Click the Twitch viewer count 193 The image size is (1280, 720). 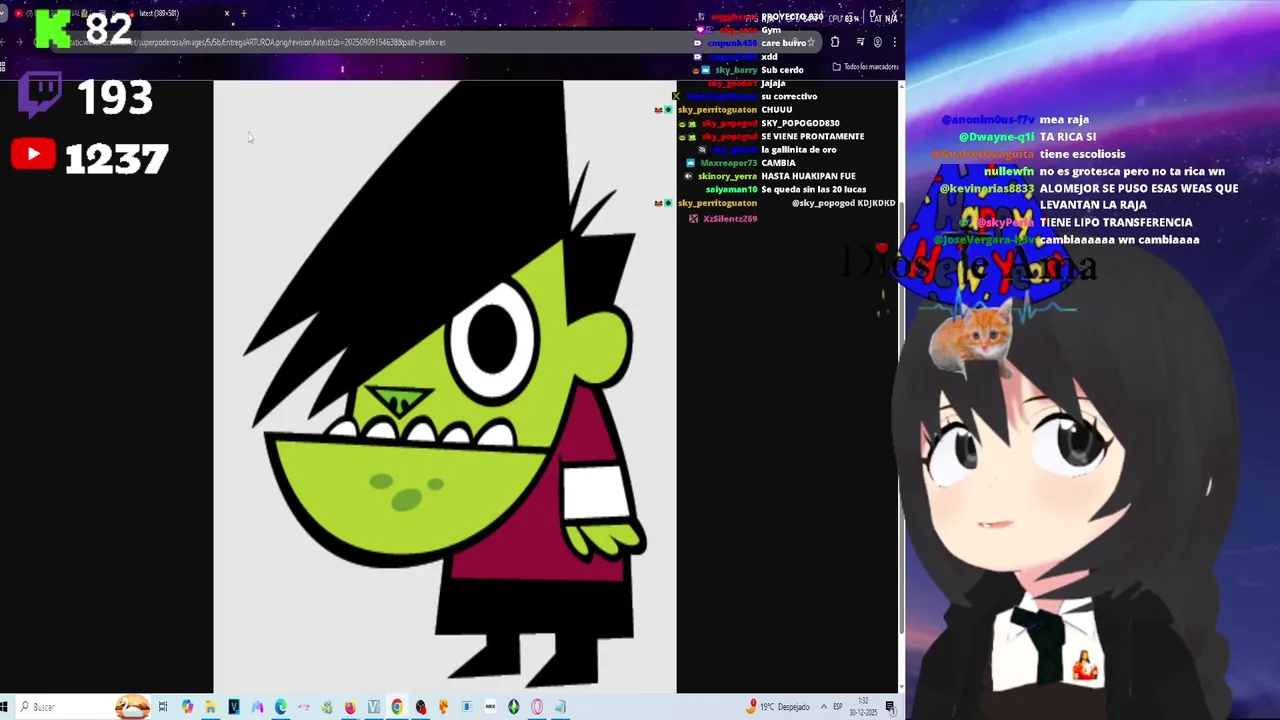114,97
